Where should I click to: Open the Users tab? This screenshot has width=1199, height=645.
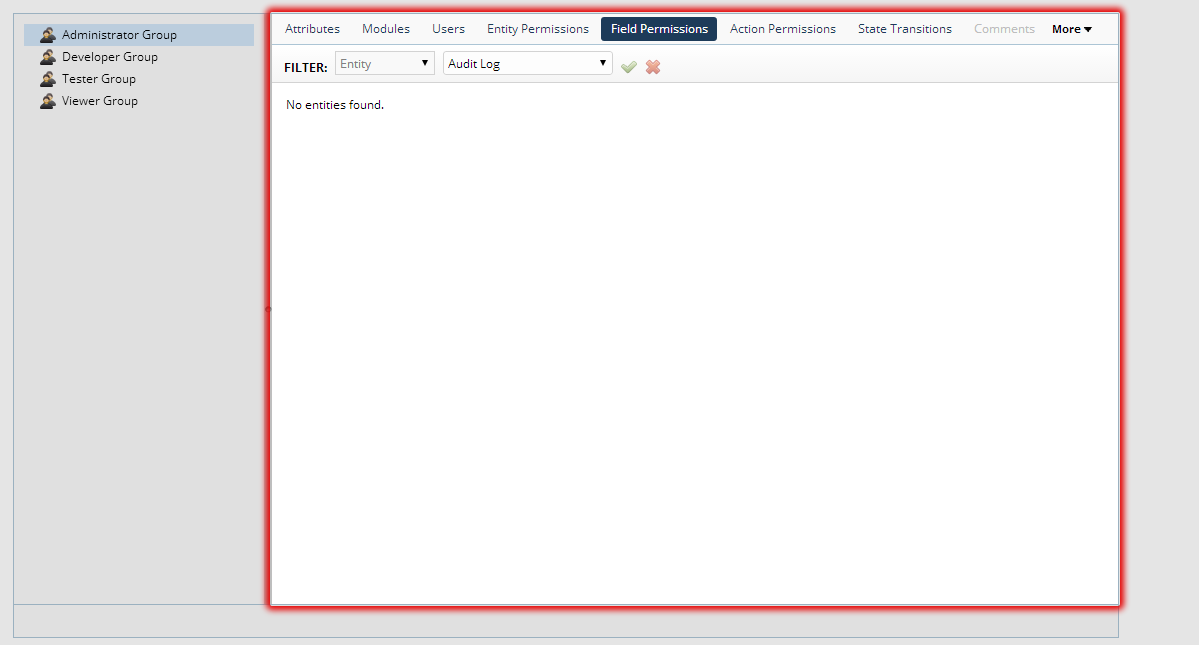(448, 29)
